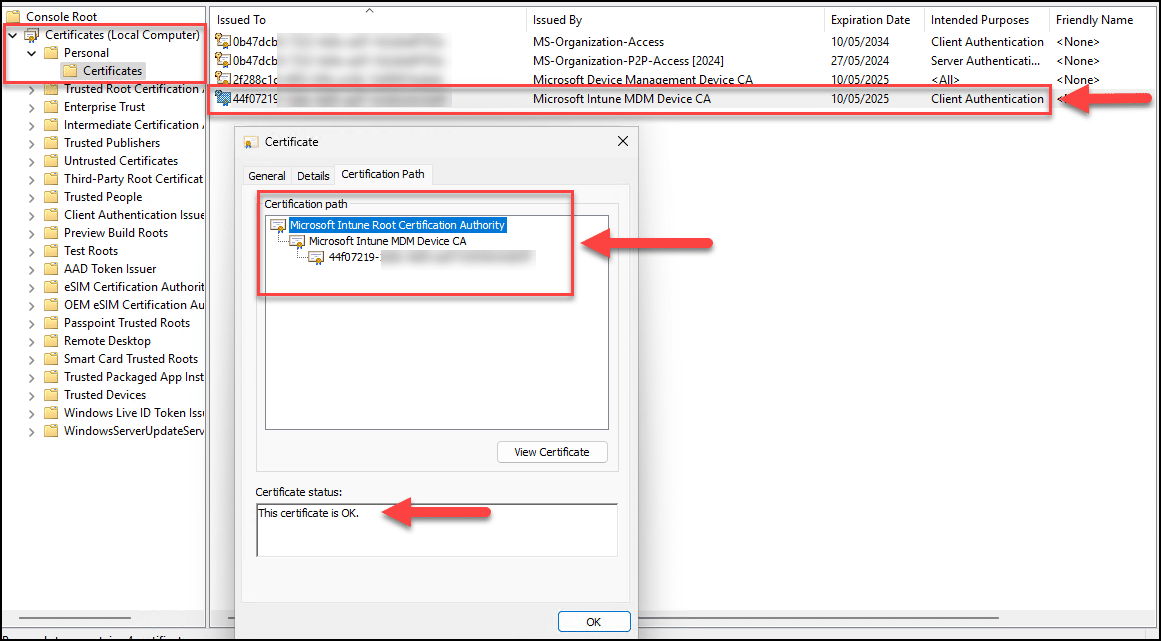Click the Certificate dialog title bar icon
Image resolution: width=1161 pixels, height=641 pixels.
point(251,141)
